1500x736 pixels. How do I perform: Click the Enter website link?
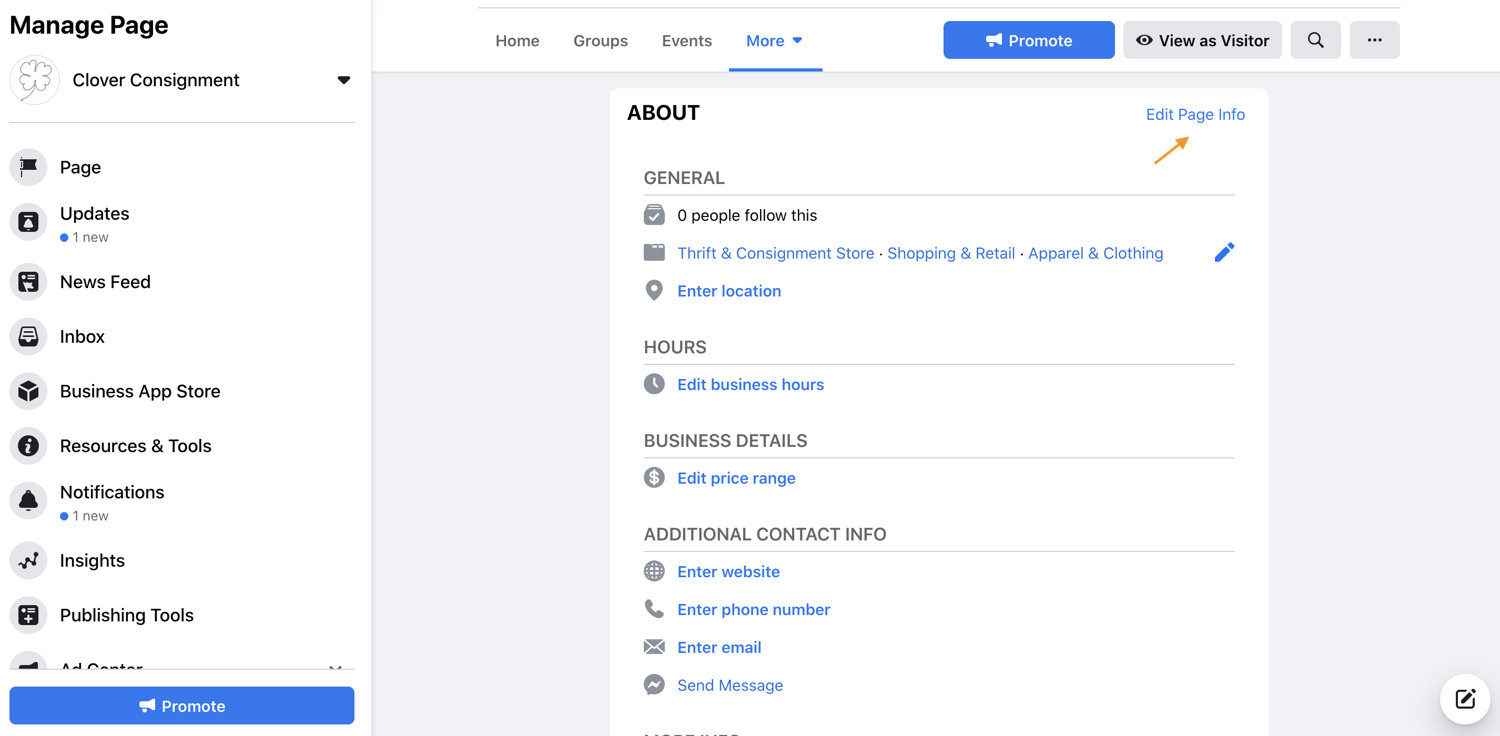pyautogui.click(x=728, y=572)
